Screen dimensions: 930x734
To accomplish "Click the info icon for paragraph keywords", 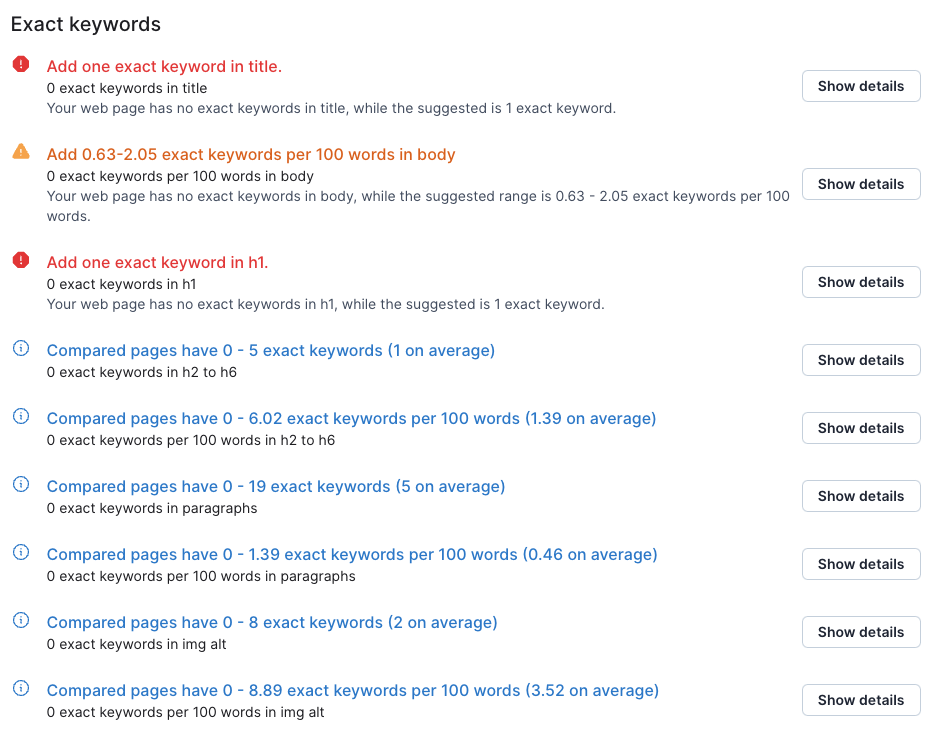I will coord(21,483).
